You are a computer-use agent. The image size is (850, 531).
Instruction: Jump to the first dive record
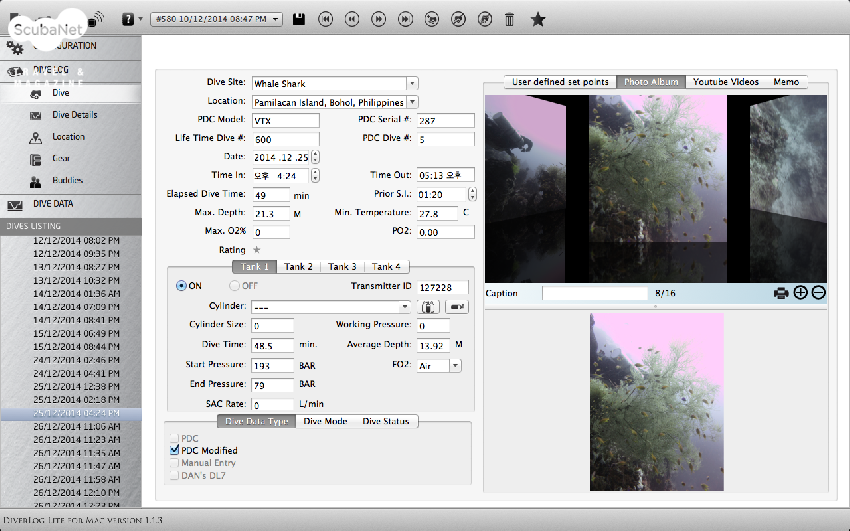(x=325, y=19)
